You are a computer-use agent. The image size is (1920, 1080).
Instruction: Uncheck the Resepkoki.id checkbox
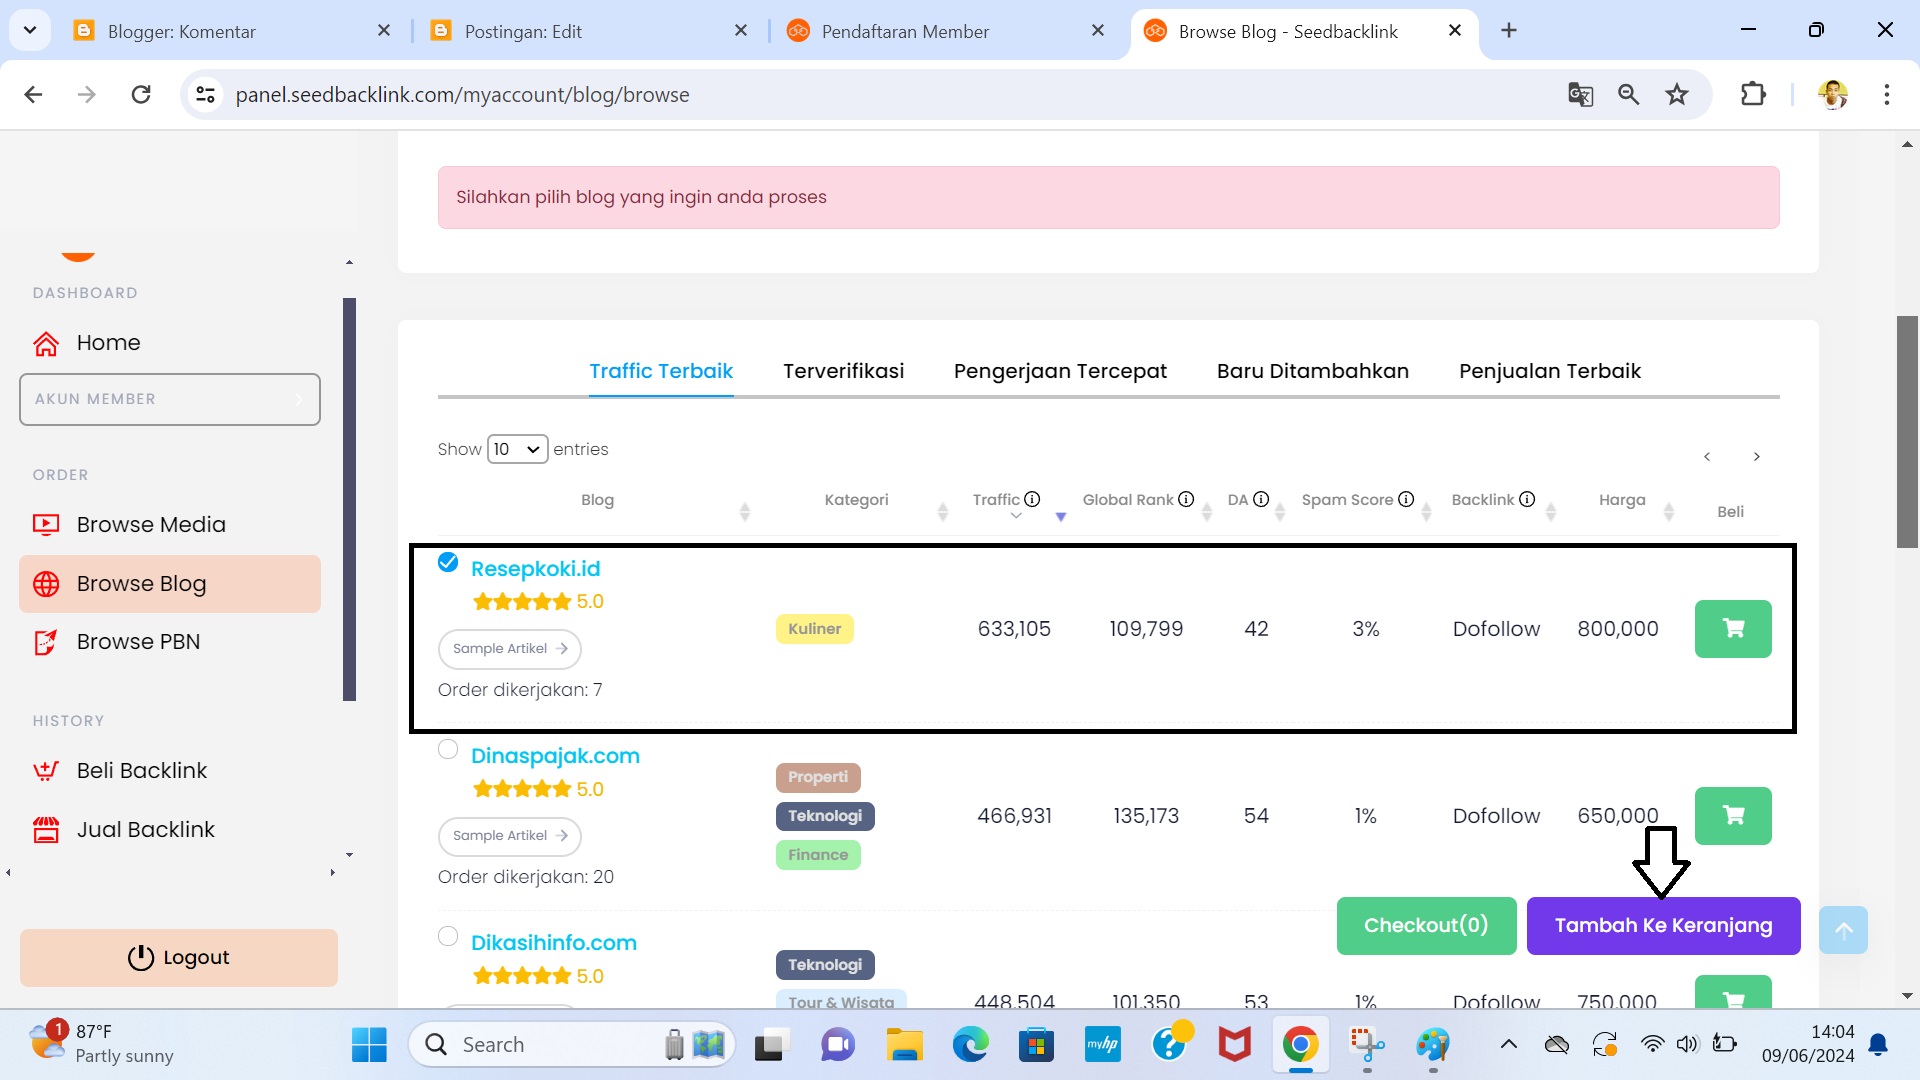(448, 562)
